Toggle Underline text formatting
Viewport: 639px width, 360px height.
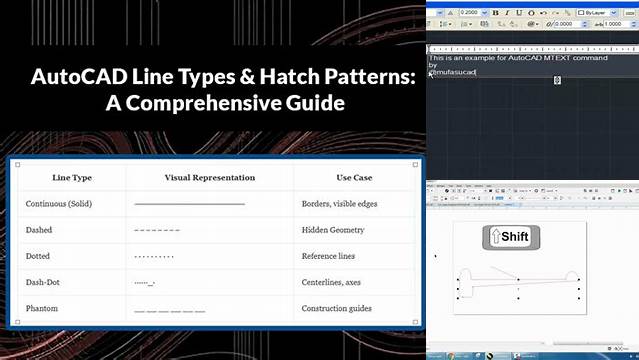(519, 13)
